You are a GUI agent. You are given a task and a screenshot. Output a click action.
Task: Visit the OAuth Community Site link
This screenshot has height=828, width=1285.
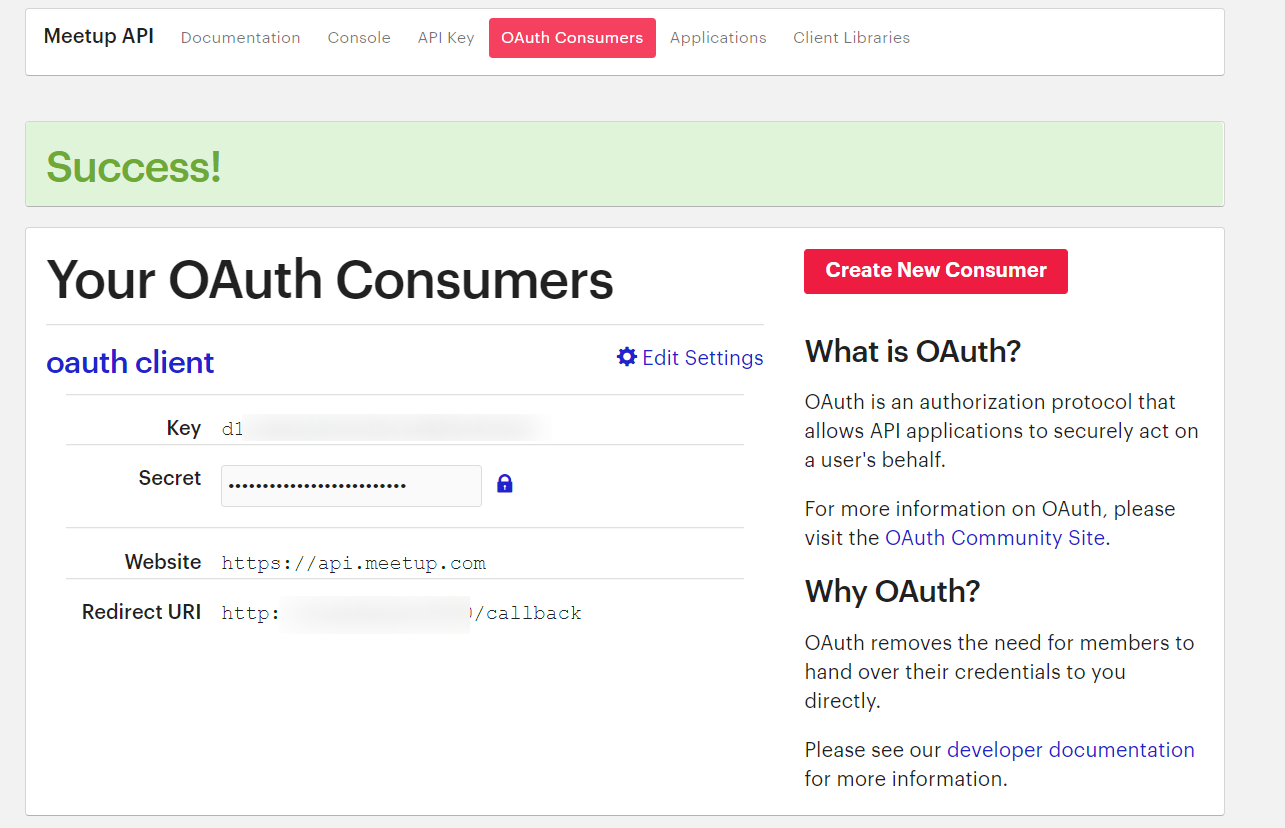995,538
